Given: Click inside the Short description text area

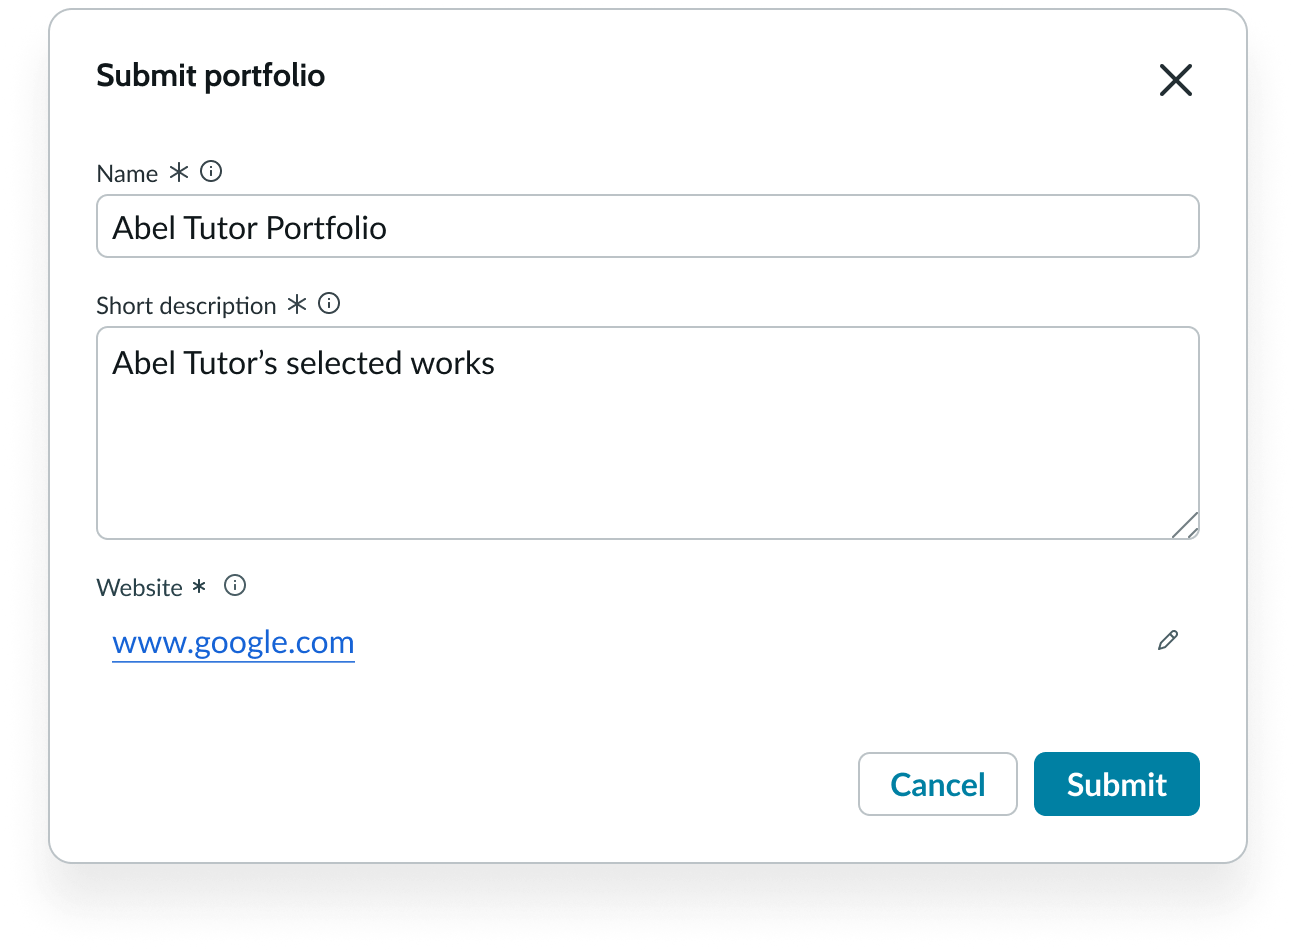Looking at the screenshot, I should [648, 430].
